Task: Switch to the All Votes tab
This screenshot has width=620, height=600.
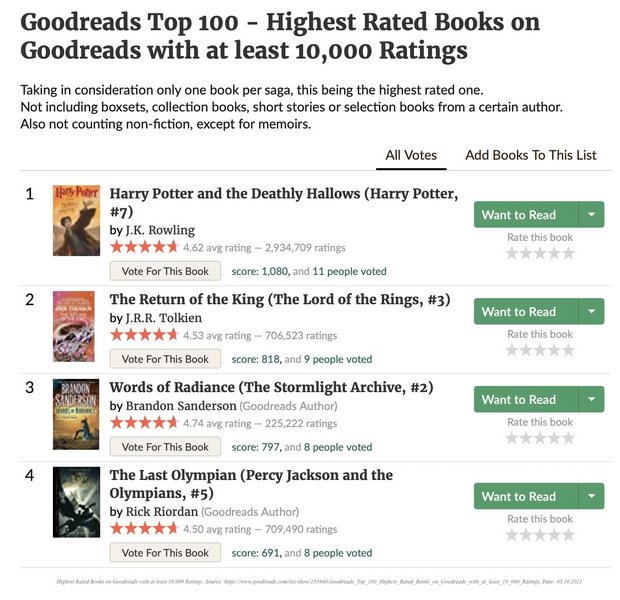Action: [x=411, y=155]
